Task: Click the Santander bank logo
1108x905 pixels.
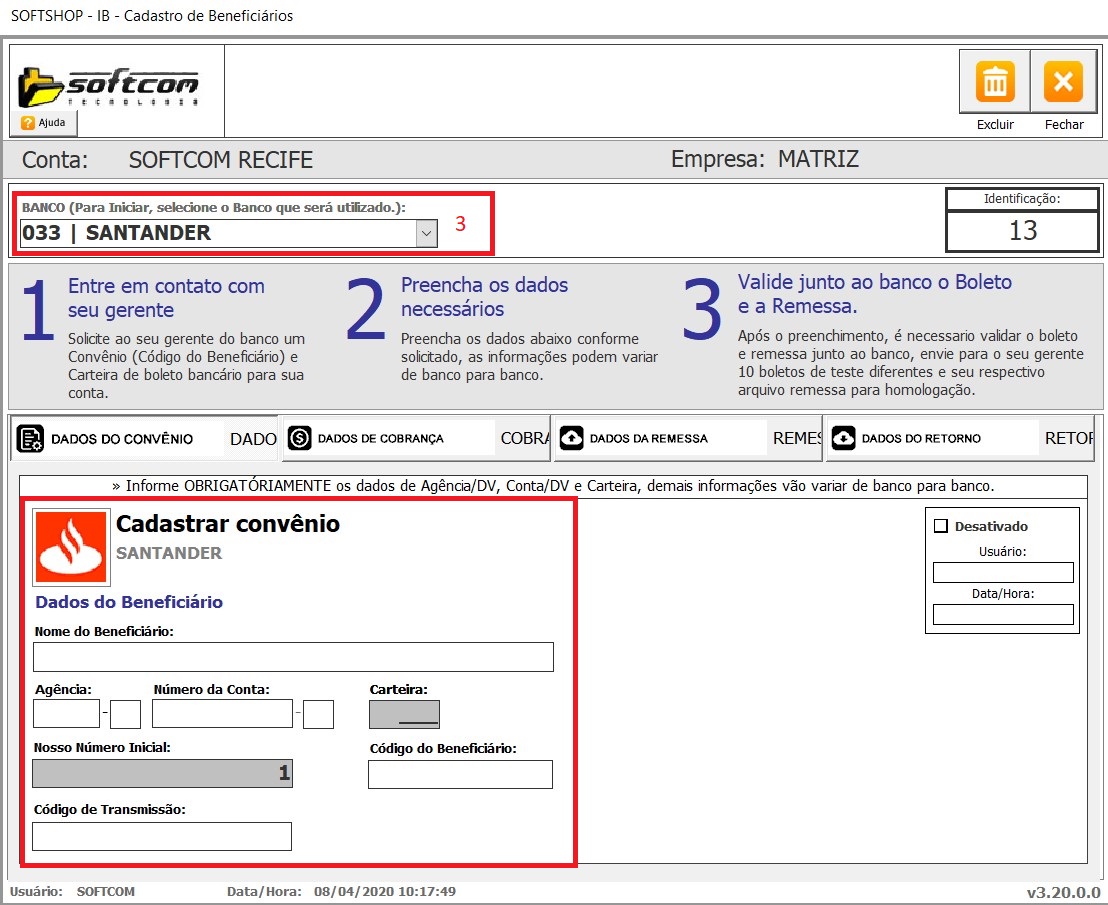Action: click(71, 547)
